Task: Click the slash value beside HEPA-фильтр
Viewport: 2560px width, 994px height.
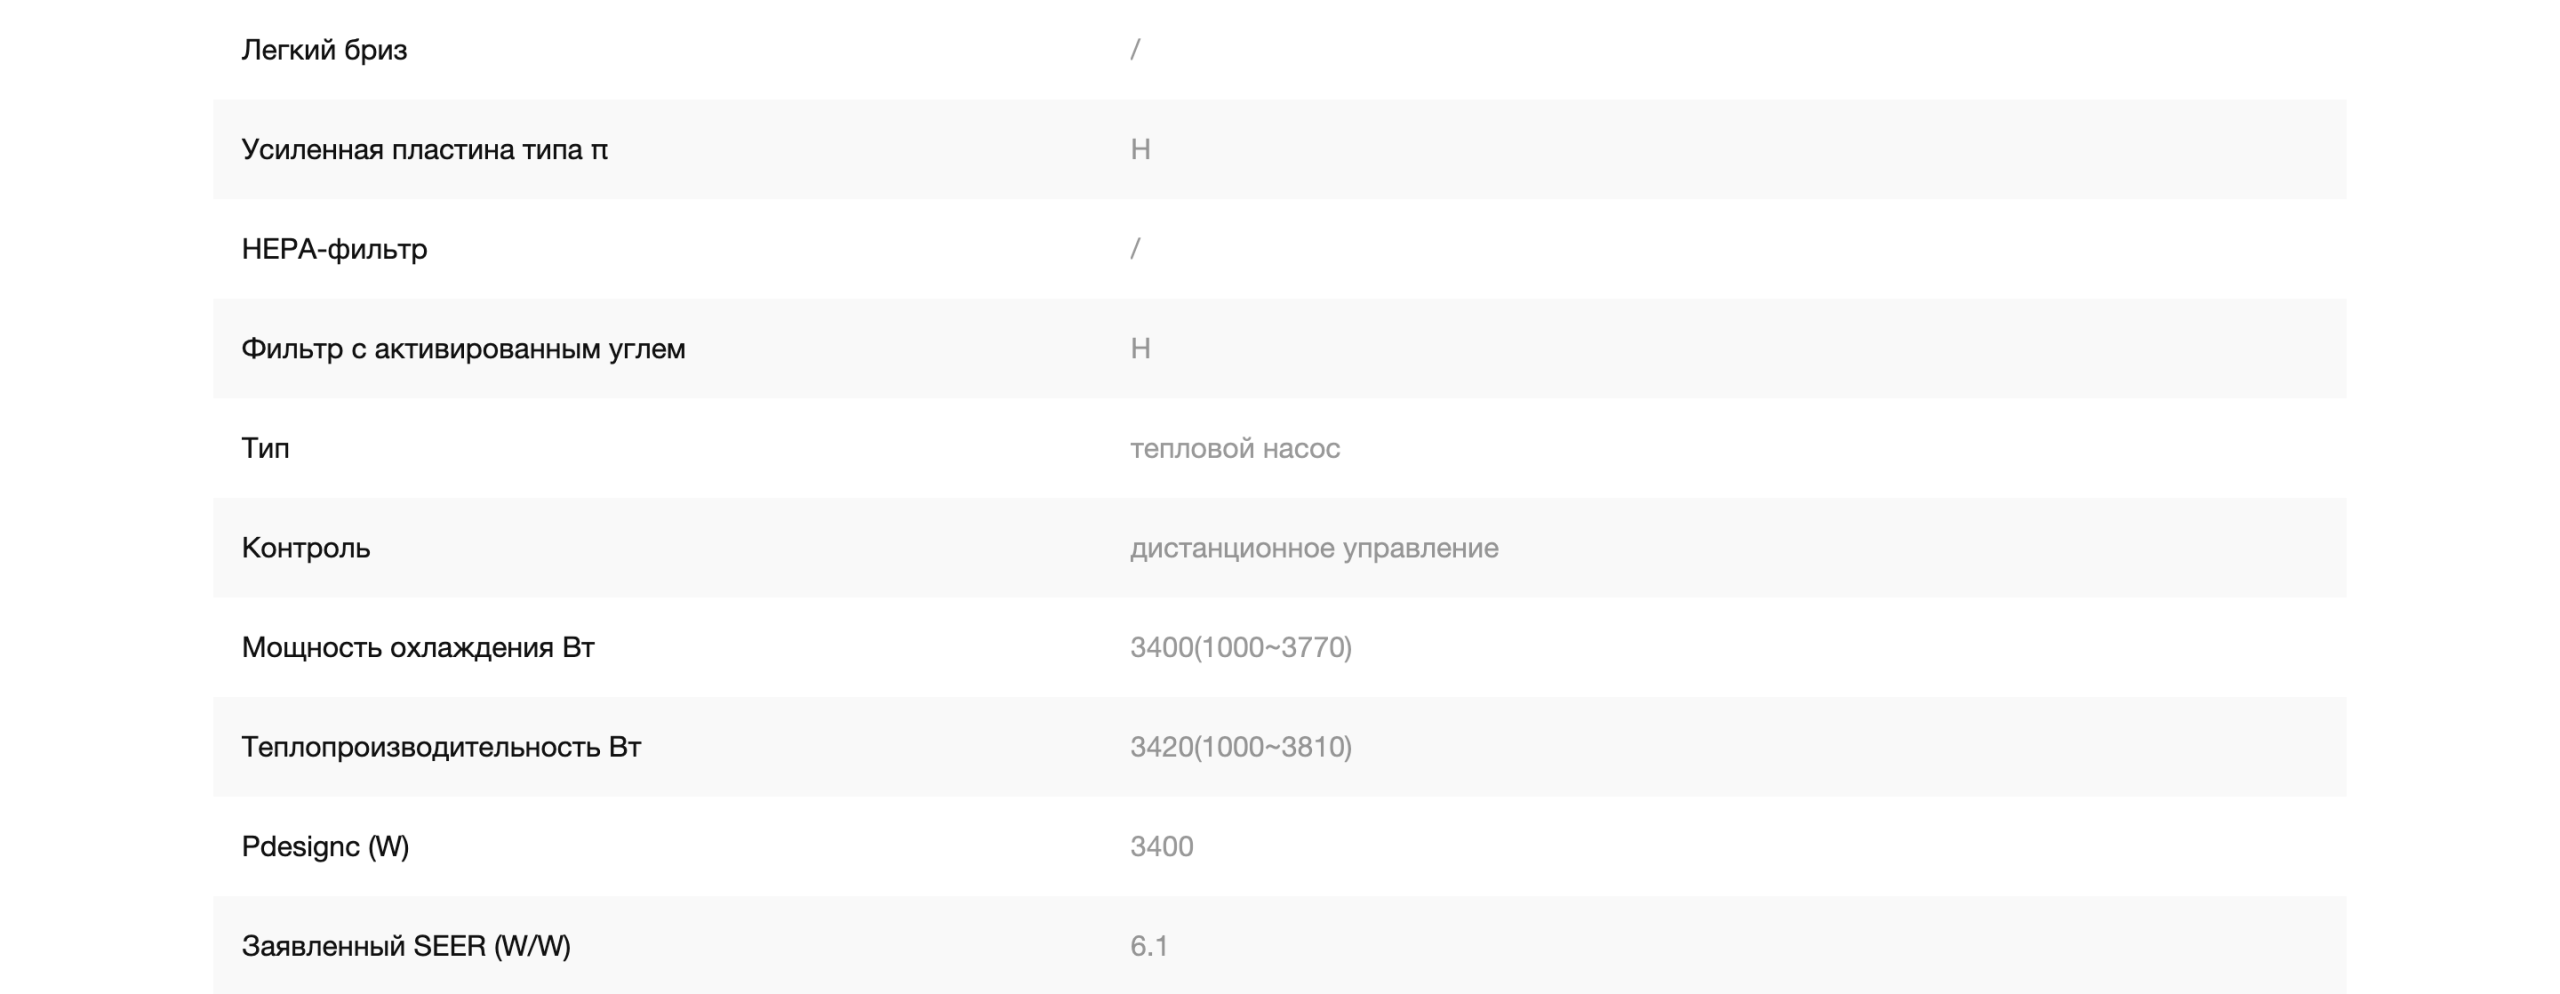Action: pos(1135,249)
